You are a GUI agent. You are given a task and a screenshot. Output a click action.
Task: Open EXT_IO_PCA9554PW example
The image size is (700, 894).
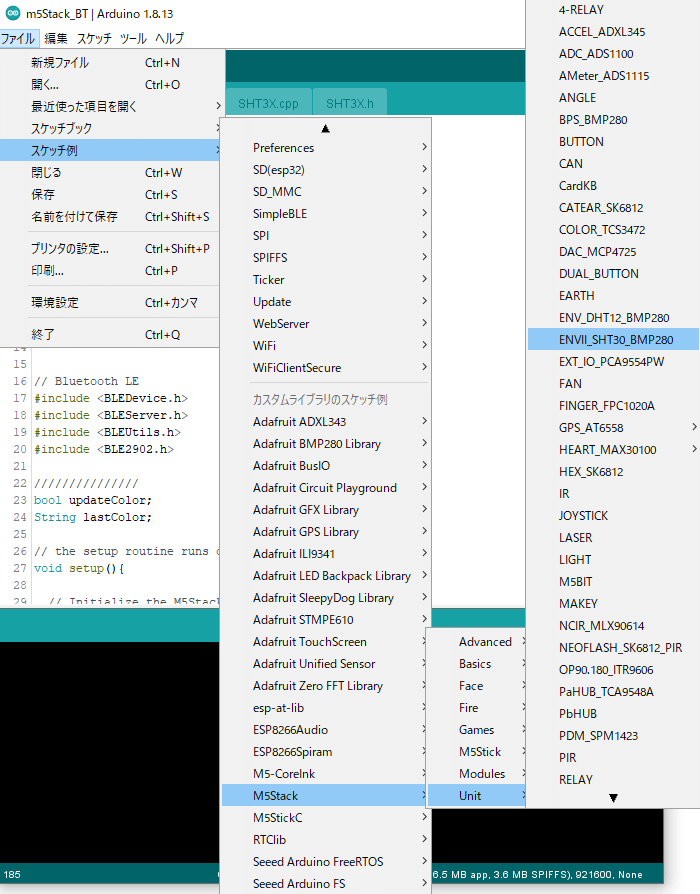(613, 361)
